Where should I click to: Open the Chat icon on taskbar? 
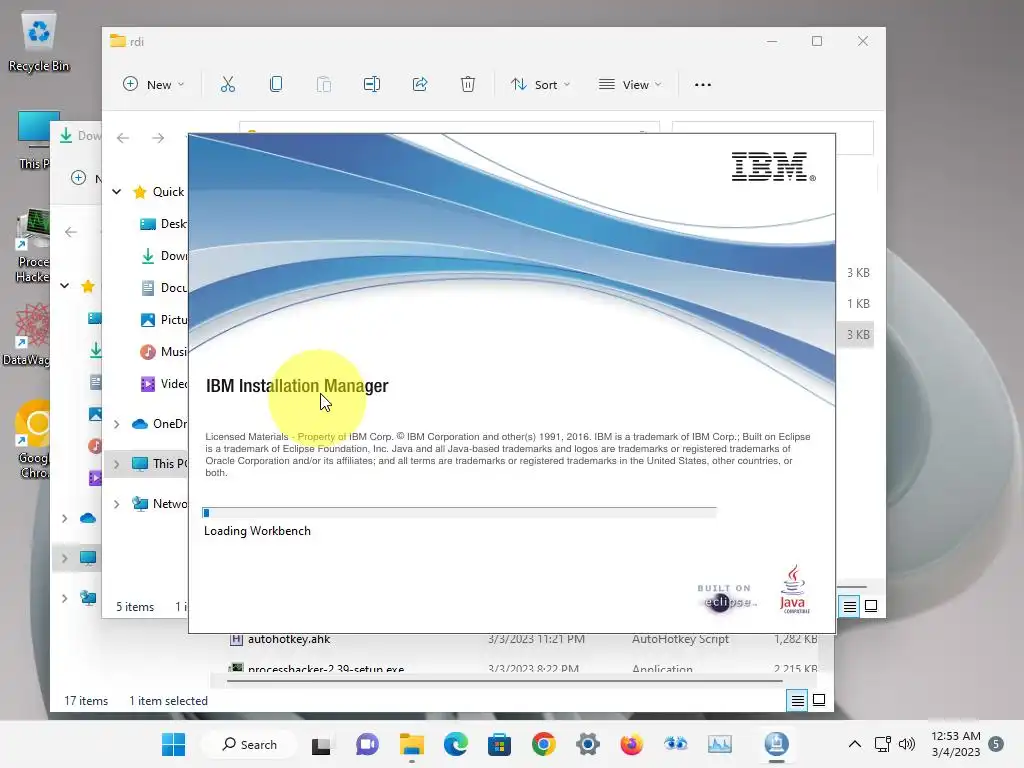tap(367, 744)
